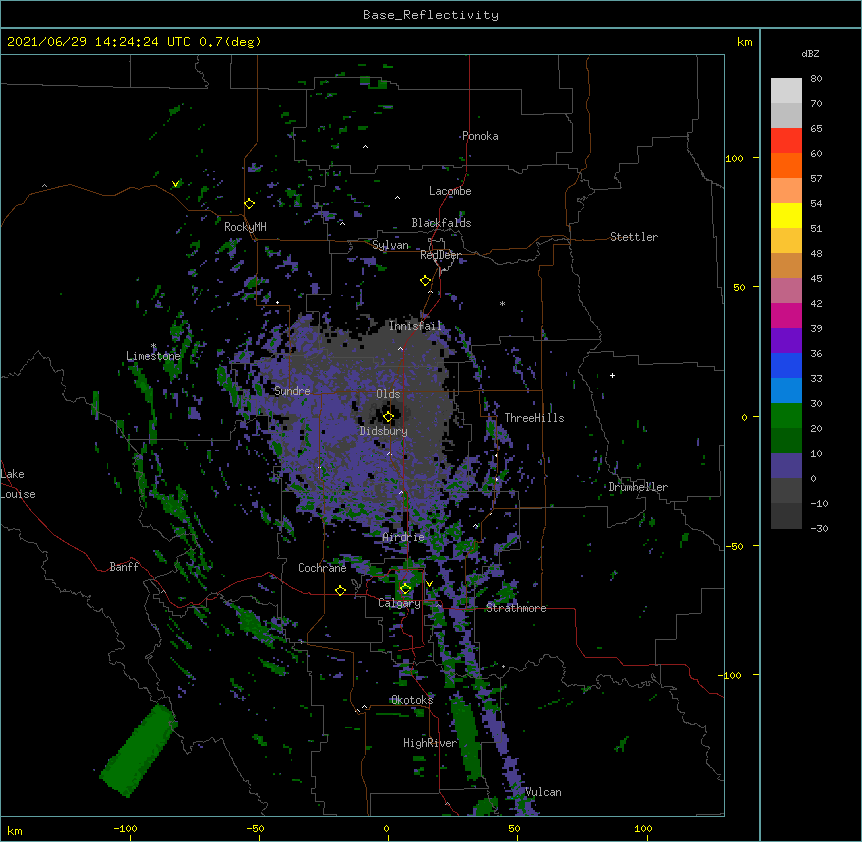Image resolution: width=862 pixels, height=842 pixels.
Task: Click the dBZ legend heading
Action: coord(810,53)
